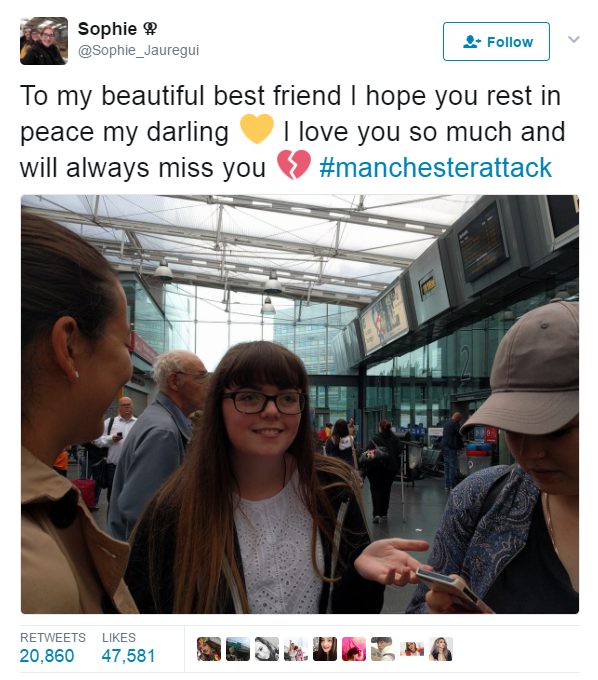Open first liker avatar thumbnail
This screenshot has width=598, height=680.
coord(209,649)
